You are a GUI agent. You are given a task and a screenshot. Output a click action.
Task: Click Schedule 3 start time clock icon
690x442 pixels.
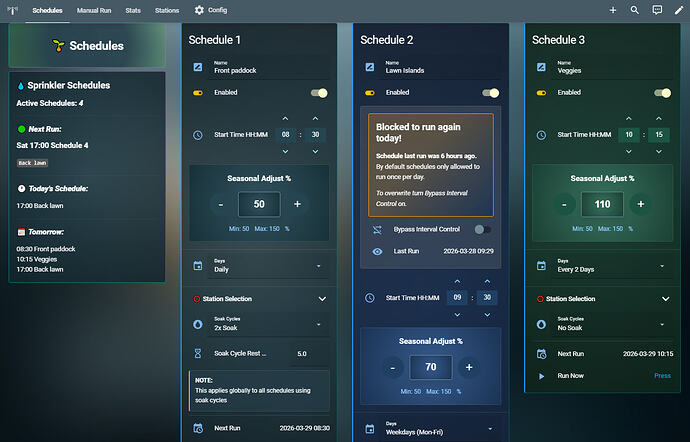[541, 135]
